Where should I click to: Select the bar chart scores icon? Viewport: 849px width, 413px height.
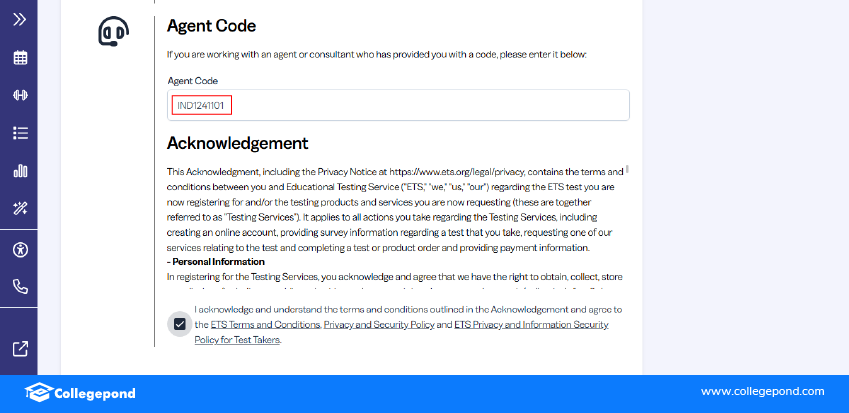tap(19, 171)
